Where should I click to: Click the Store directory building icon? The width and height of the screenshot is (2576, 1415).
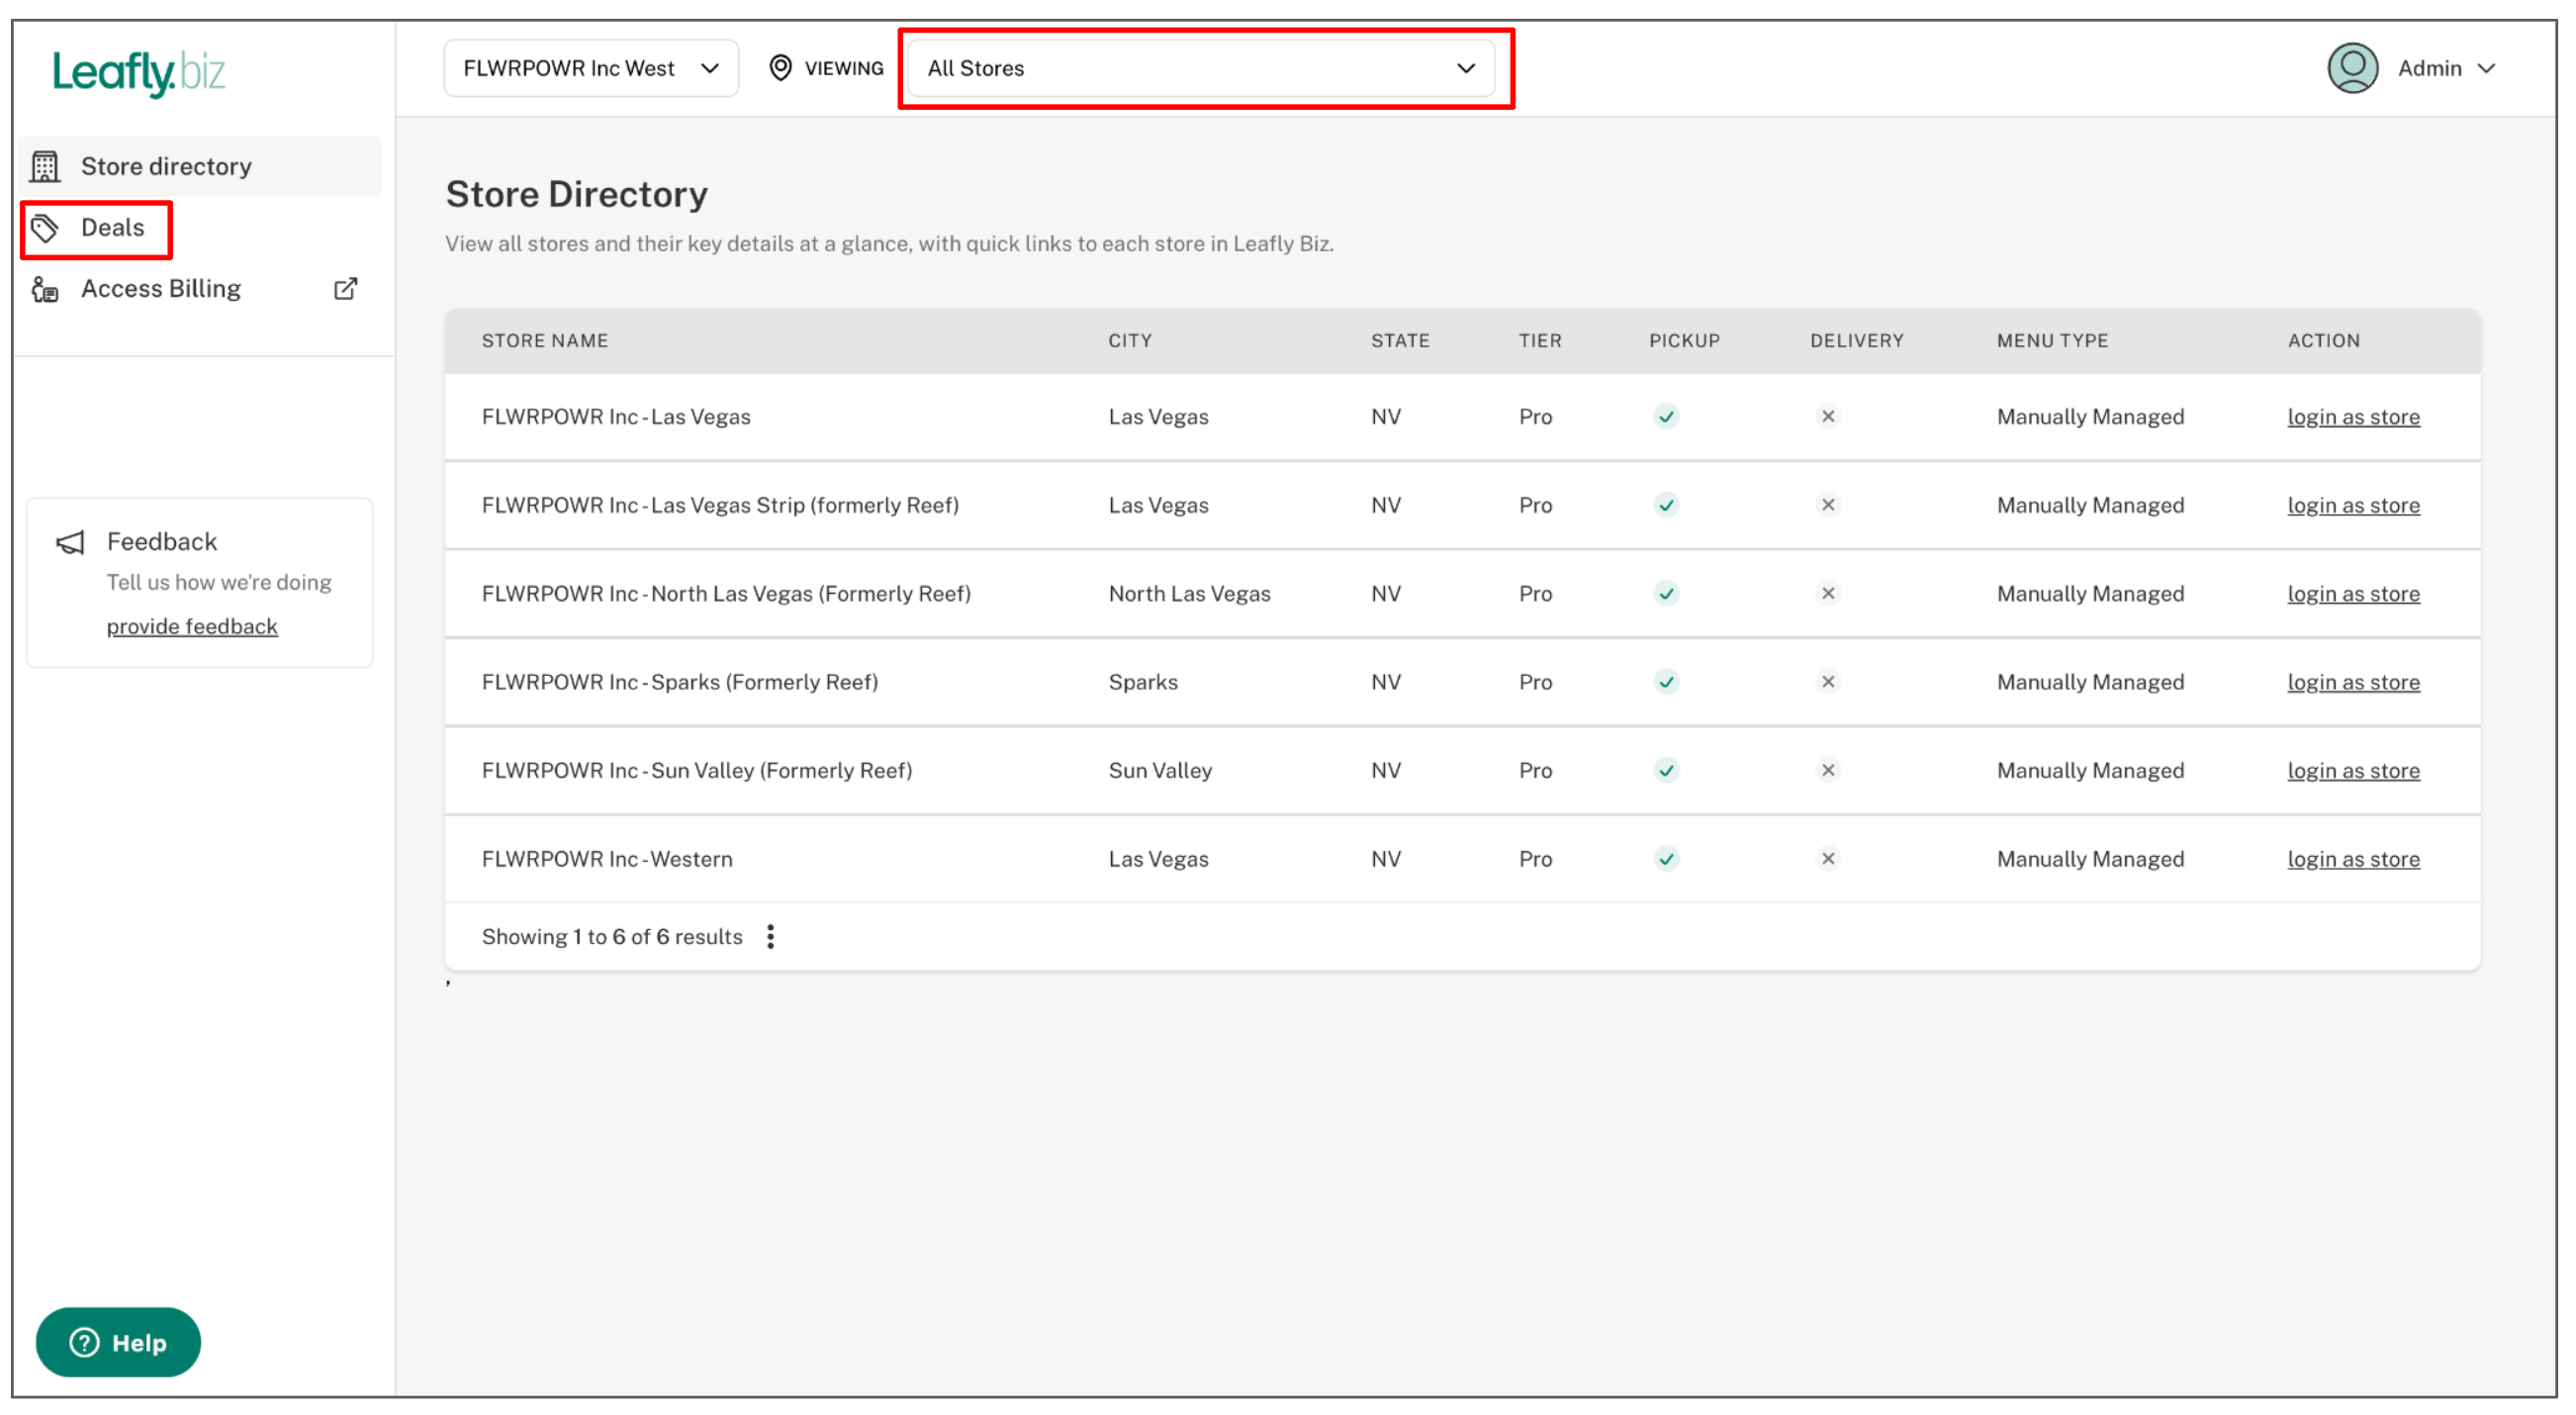click(45, 166)
